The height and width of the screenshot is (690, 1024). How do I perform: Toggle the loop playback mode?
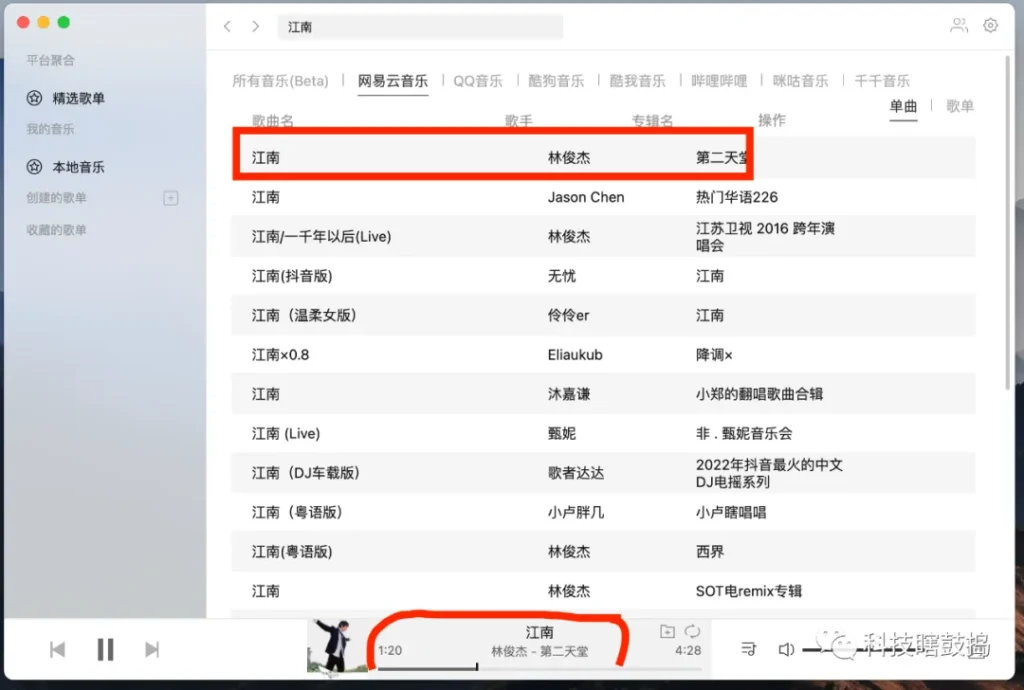692,631
